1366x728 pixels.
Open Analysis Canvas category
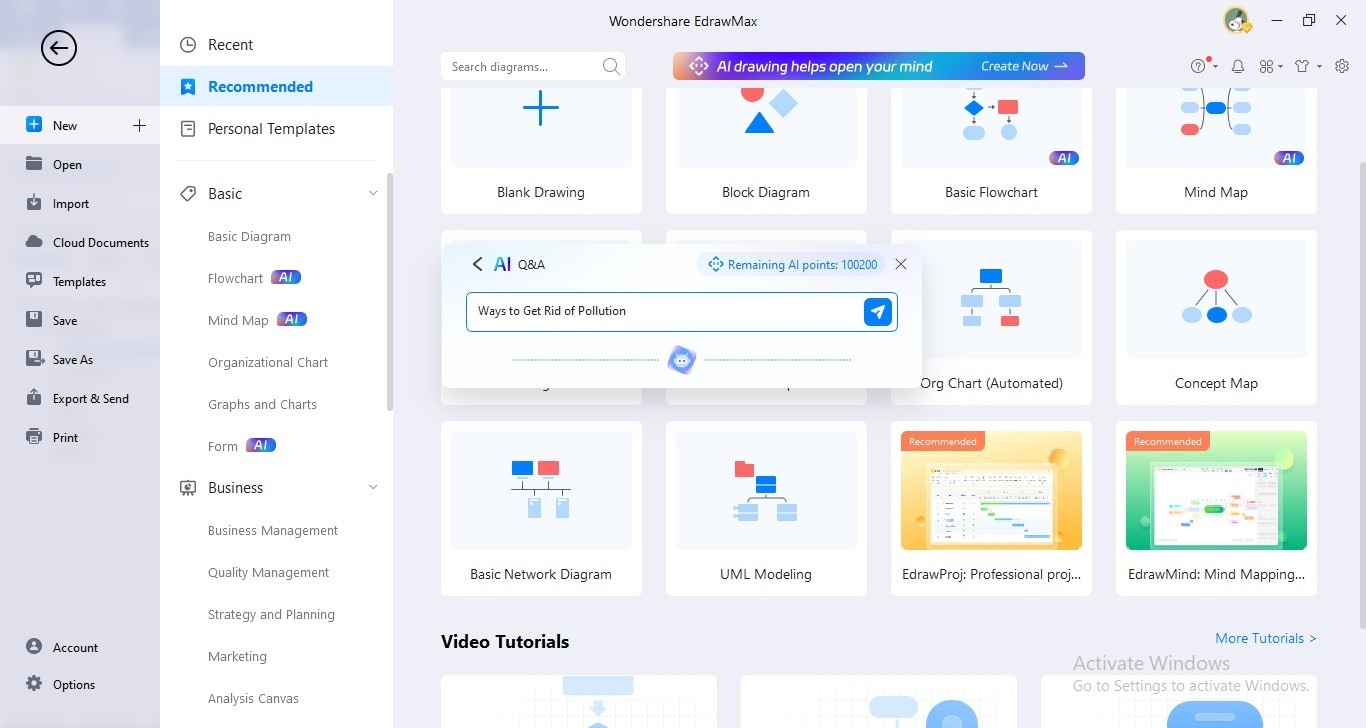pos(253,698)
